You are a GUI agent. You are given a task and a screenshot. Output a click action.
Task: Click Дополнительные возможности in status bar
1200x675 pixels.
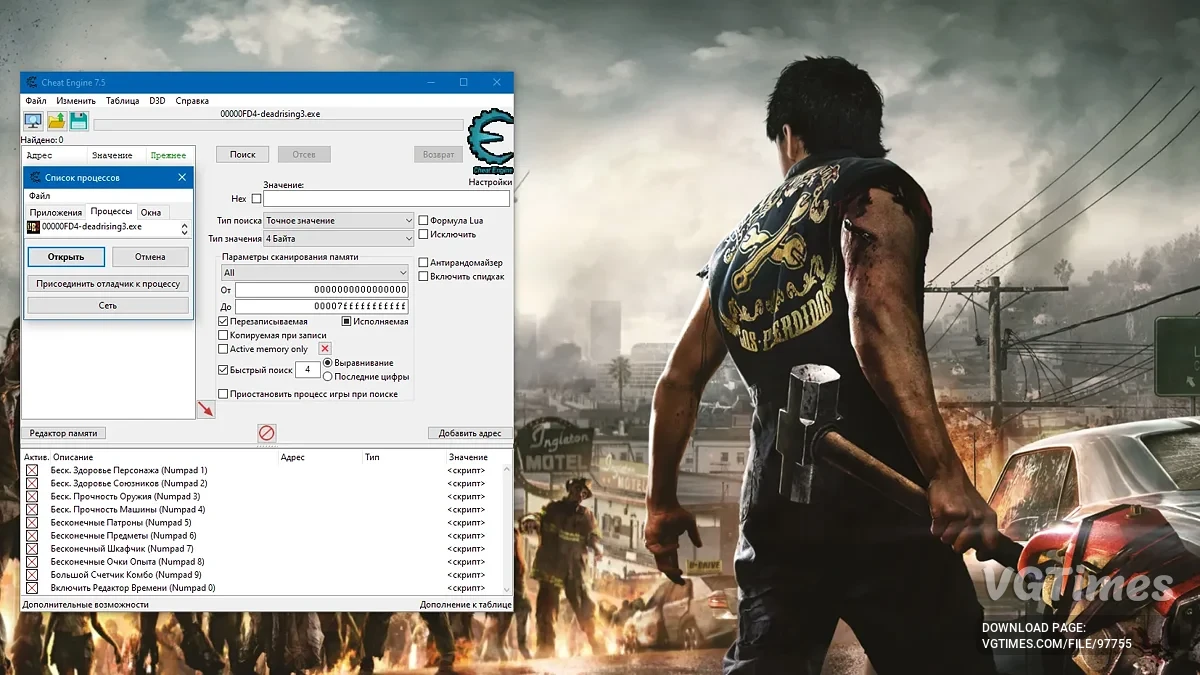point(86,605)
